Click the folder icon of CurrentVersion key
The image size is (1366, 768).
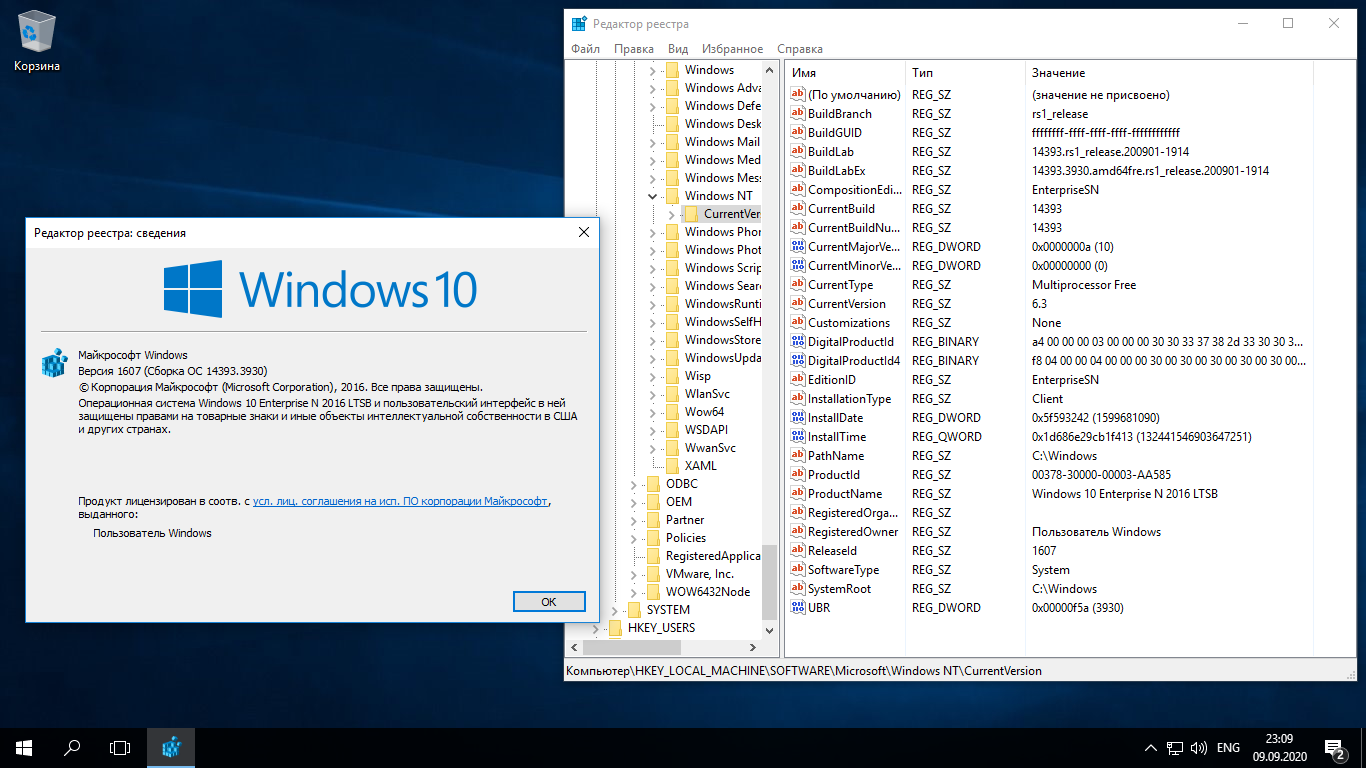[x=691, y=213]
